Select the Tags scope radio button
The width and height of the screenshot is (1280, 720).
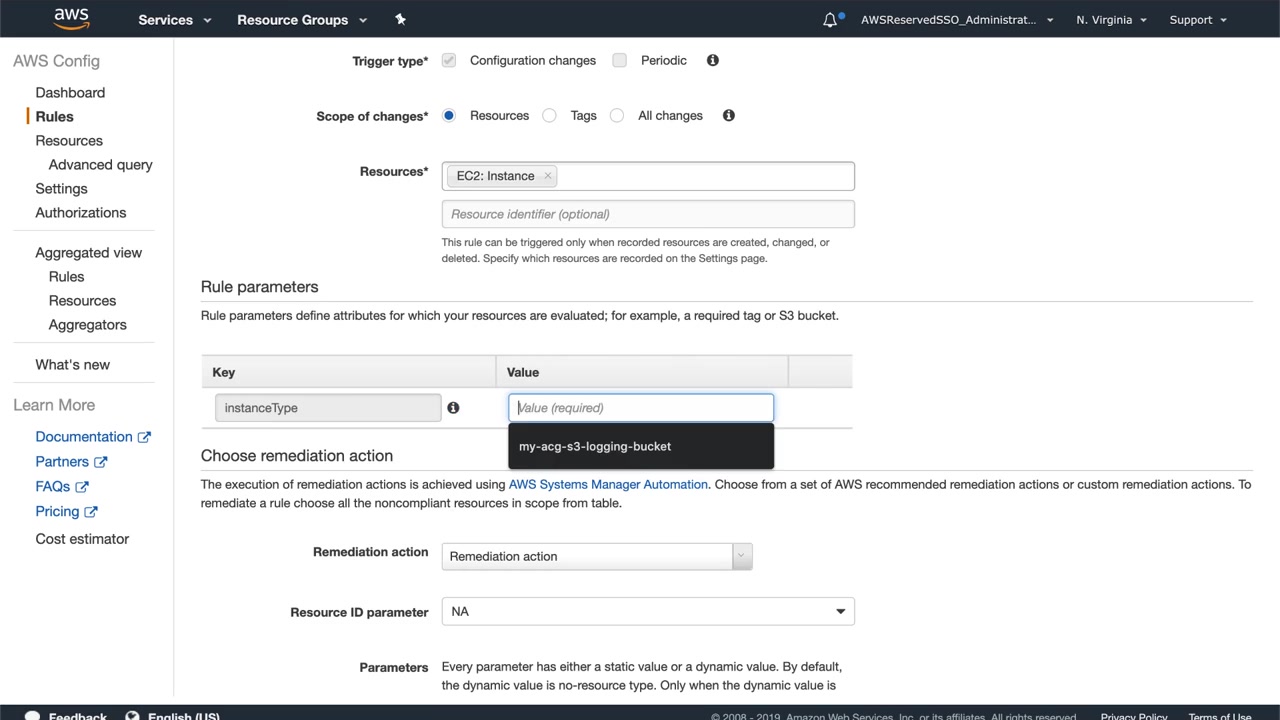(549, 115)
